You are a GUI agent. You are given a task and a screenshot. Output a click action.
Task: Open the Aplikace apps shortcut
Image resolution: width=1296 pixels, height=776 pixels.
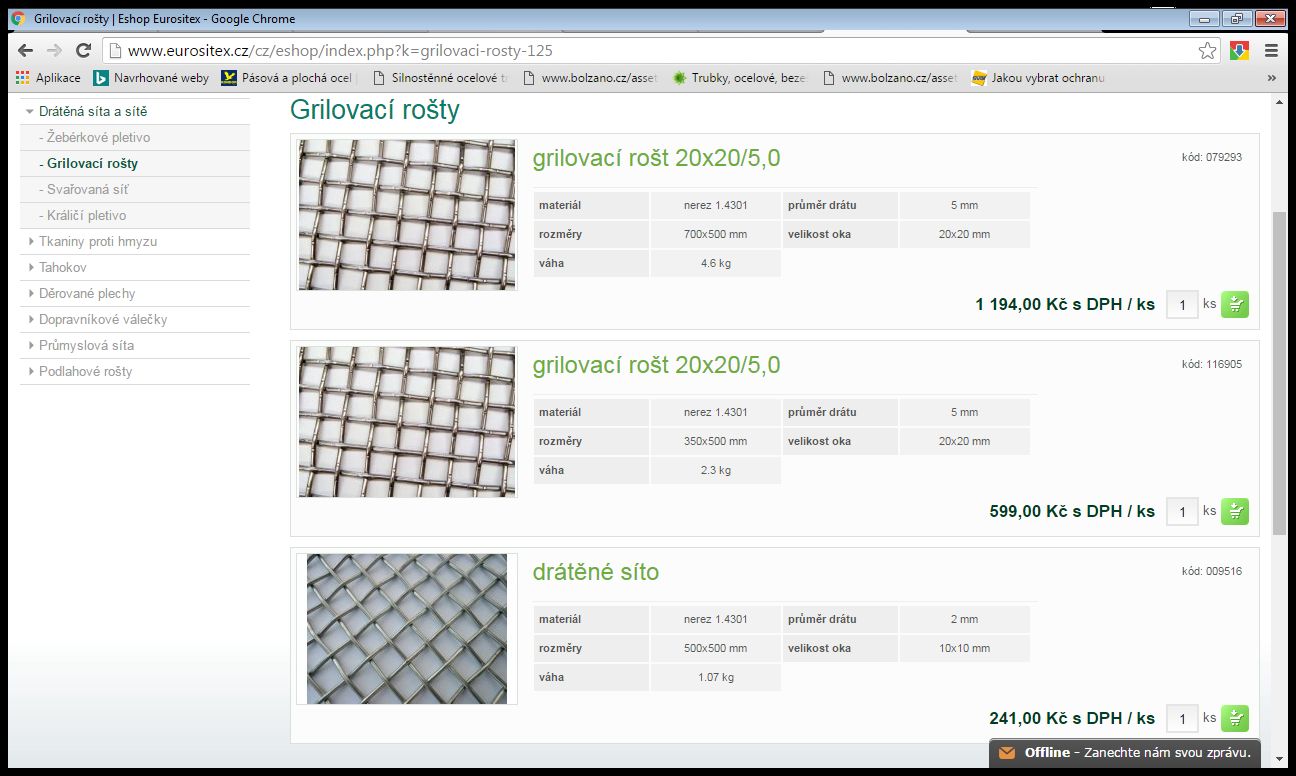(x=48, y=78)
